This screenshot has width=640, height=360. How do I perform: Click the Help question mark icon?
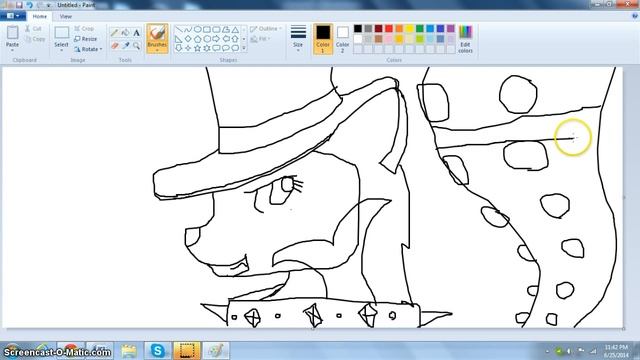(634, 16)
